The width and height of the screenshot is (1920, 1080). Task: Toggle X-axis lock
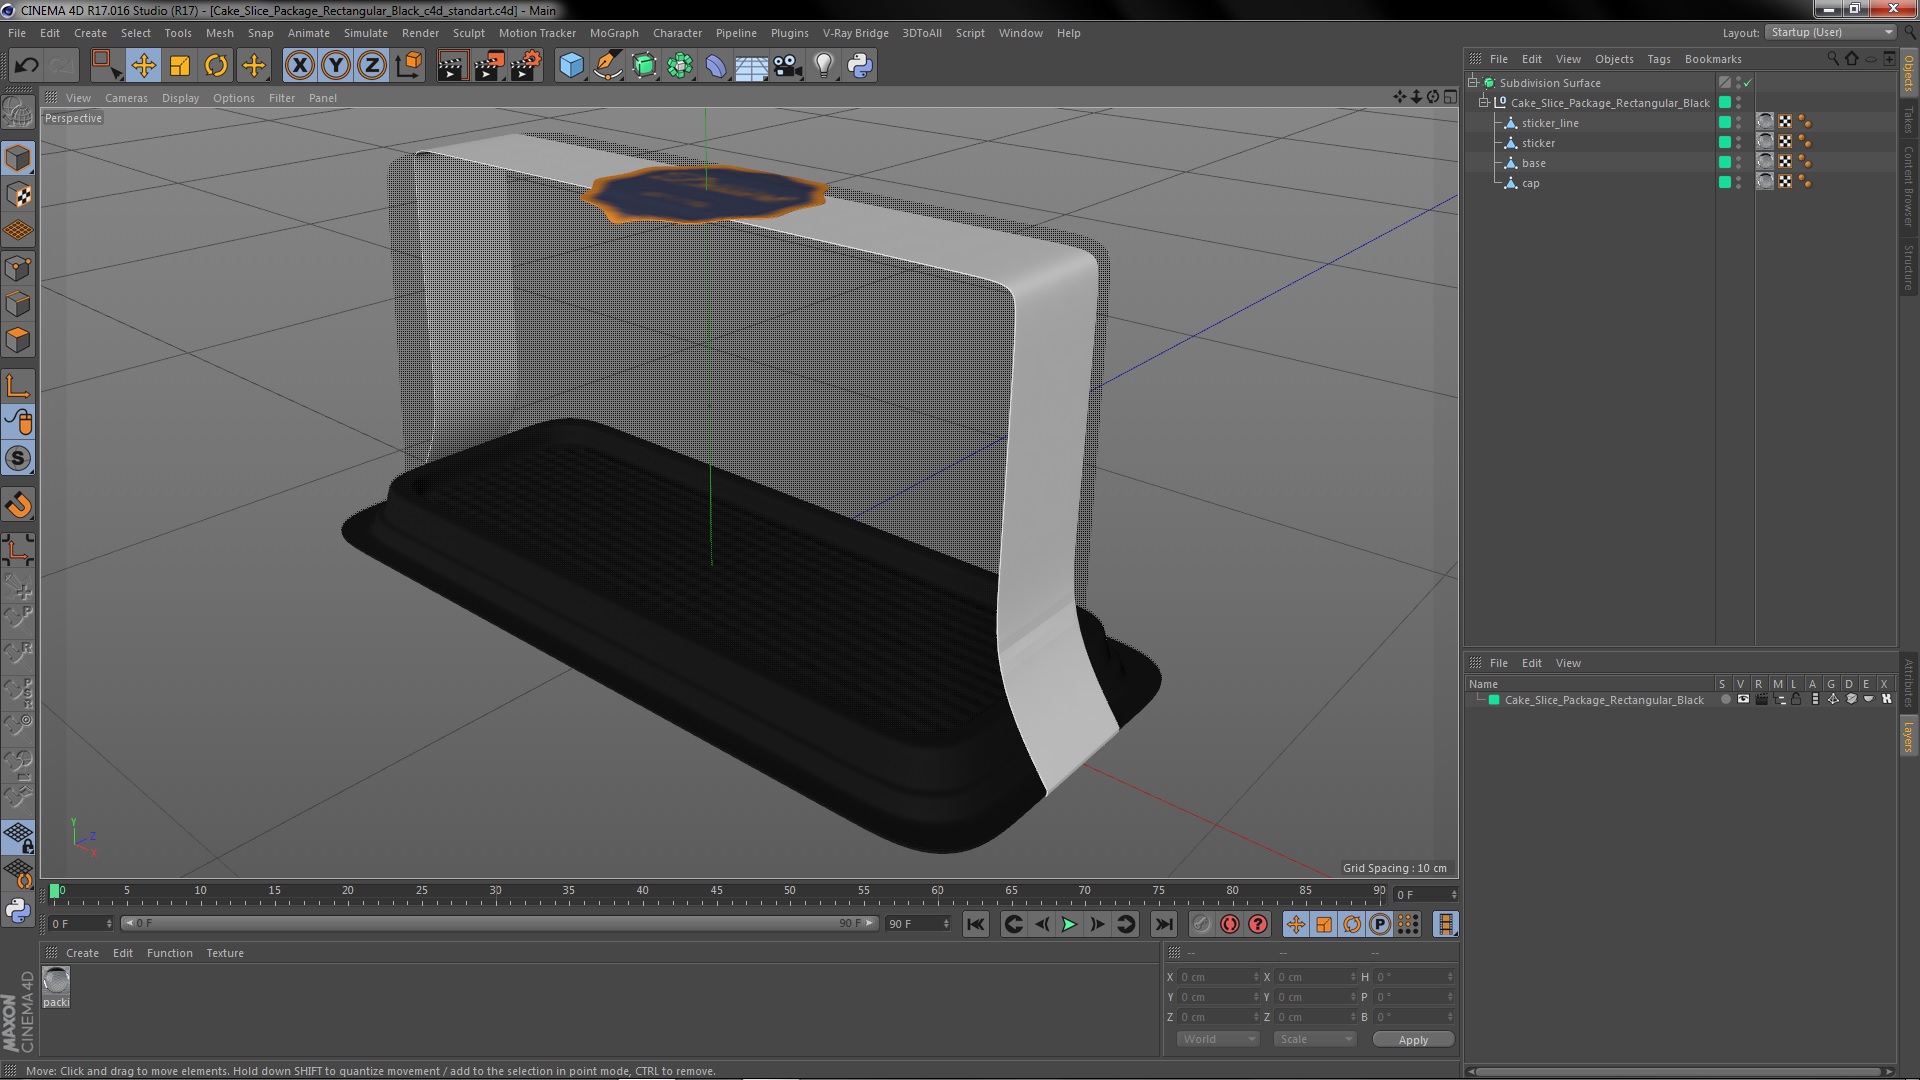[299, 66]
